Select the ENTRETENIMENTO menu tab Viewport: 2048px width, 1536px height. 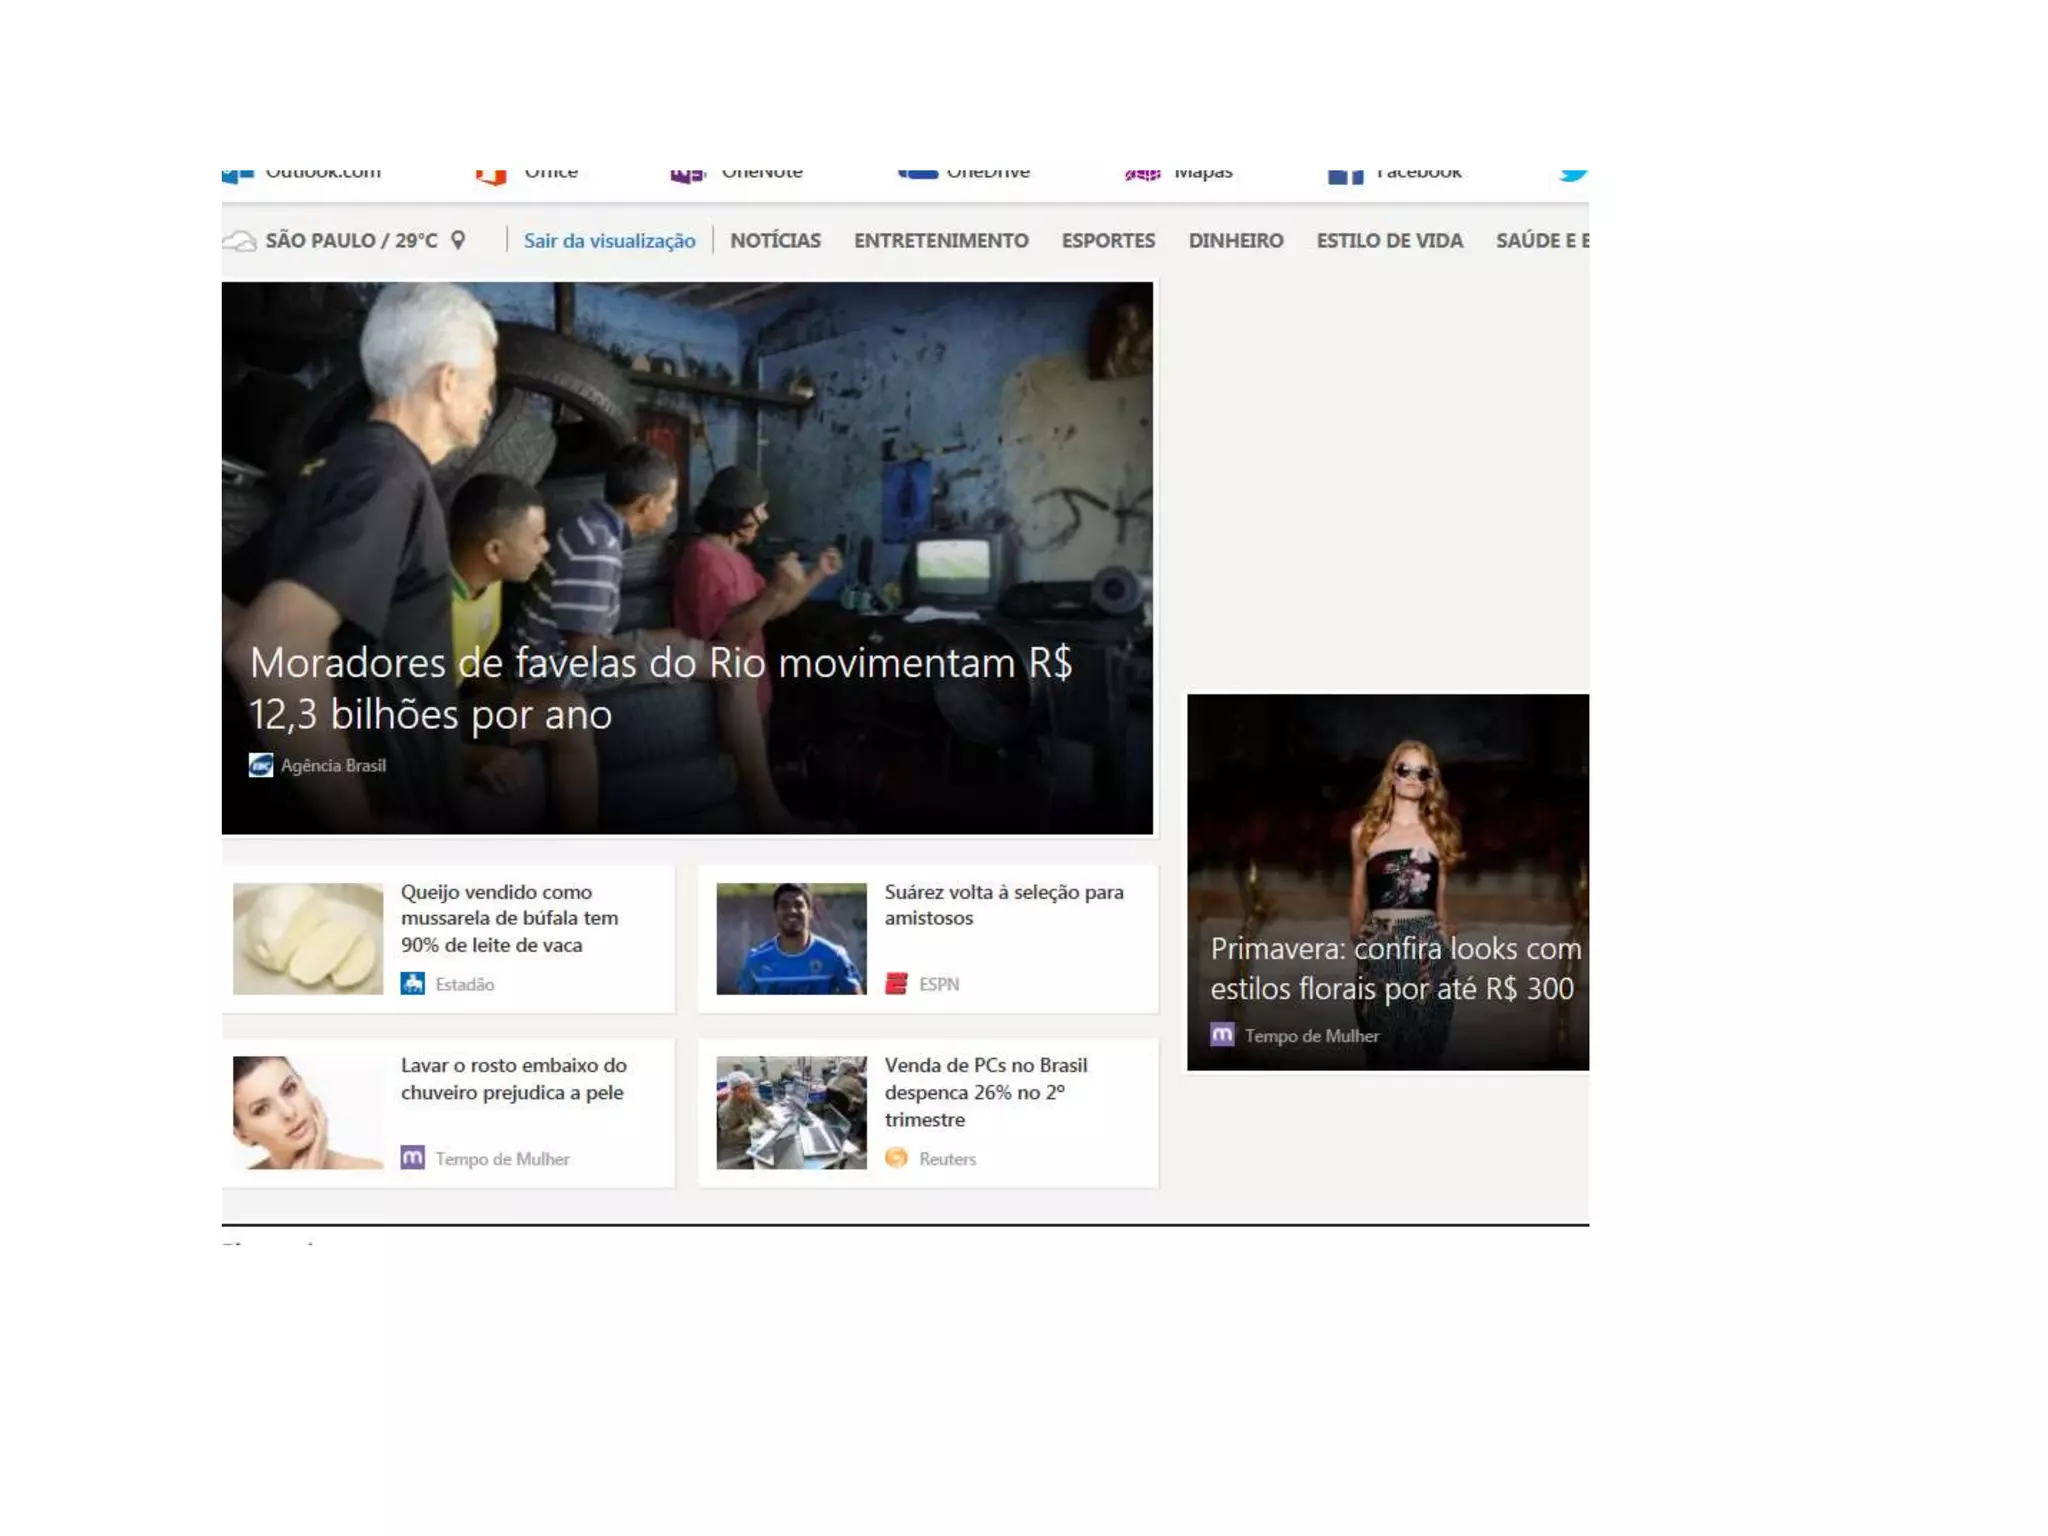[x=940, y=241]
